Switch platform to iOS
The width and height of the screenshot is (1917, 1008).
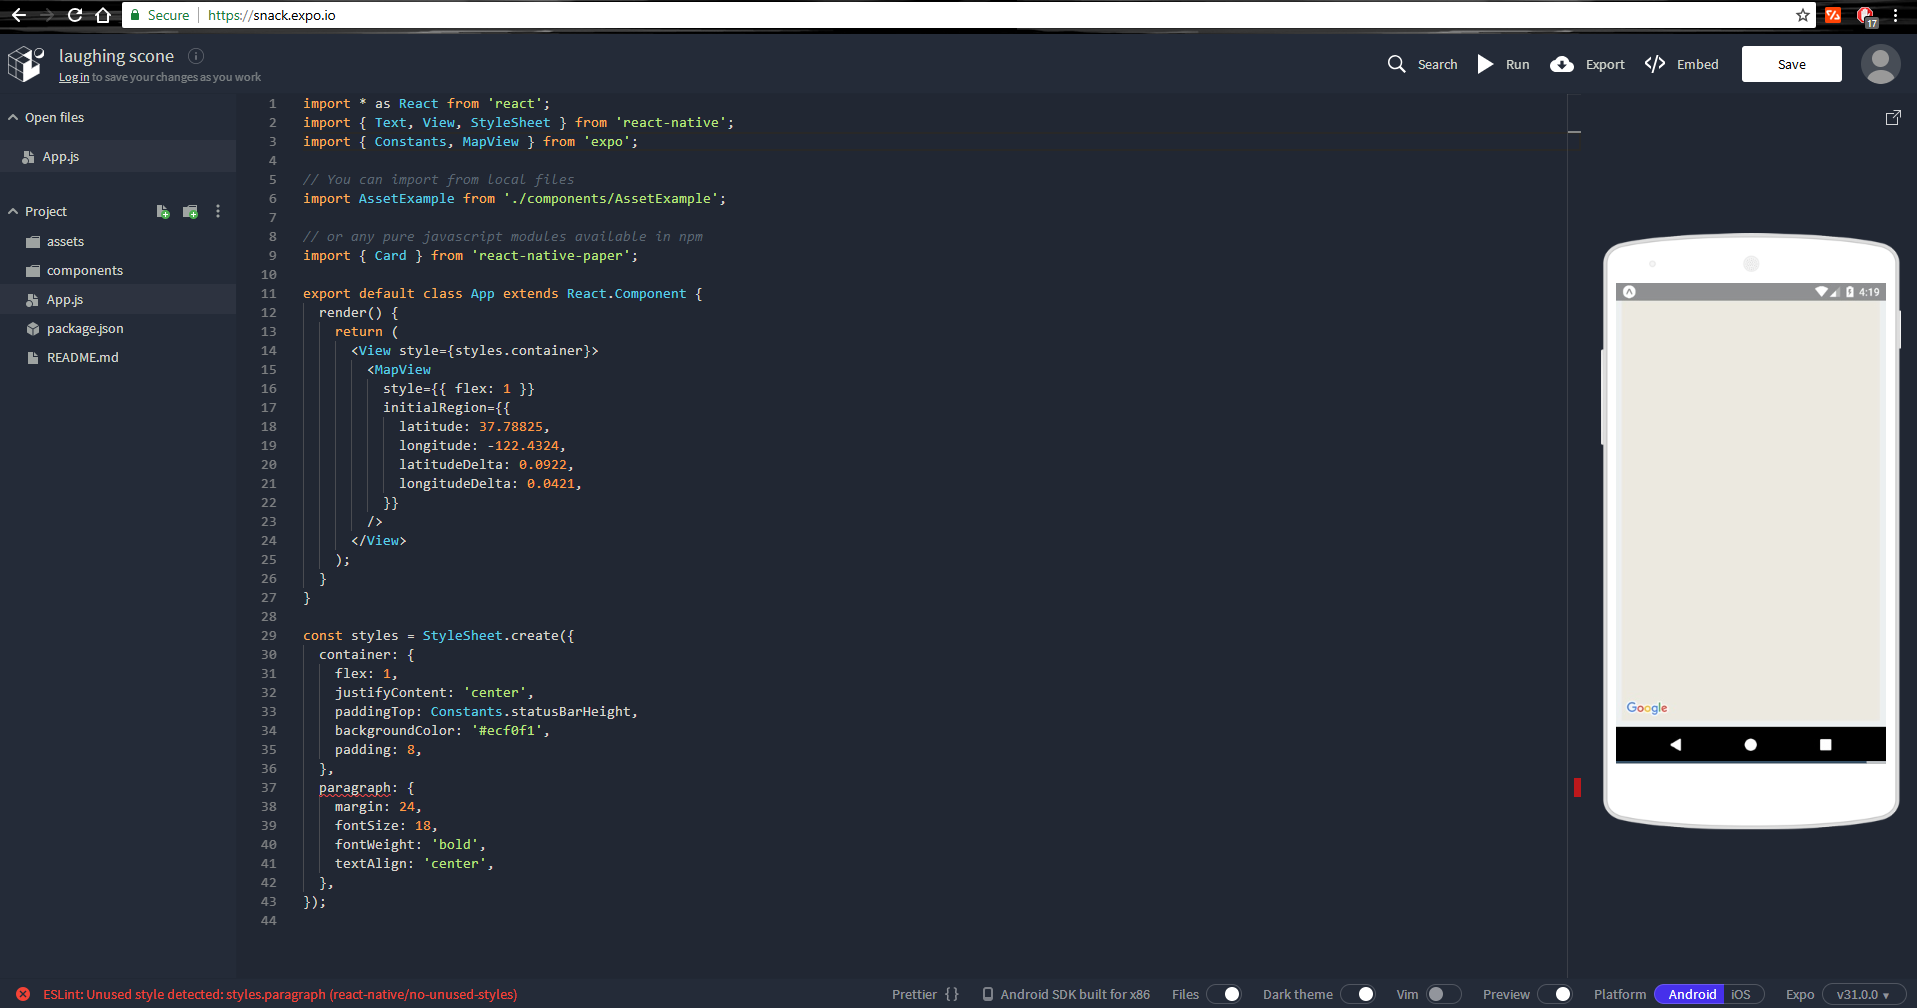1740,993
